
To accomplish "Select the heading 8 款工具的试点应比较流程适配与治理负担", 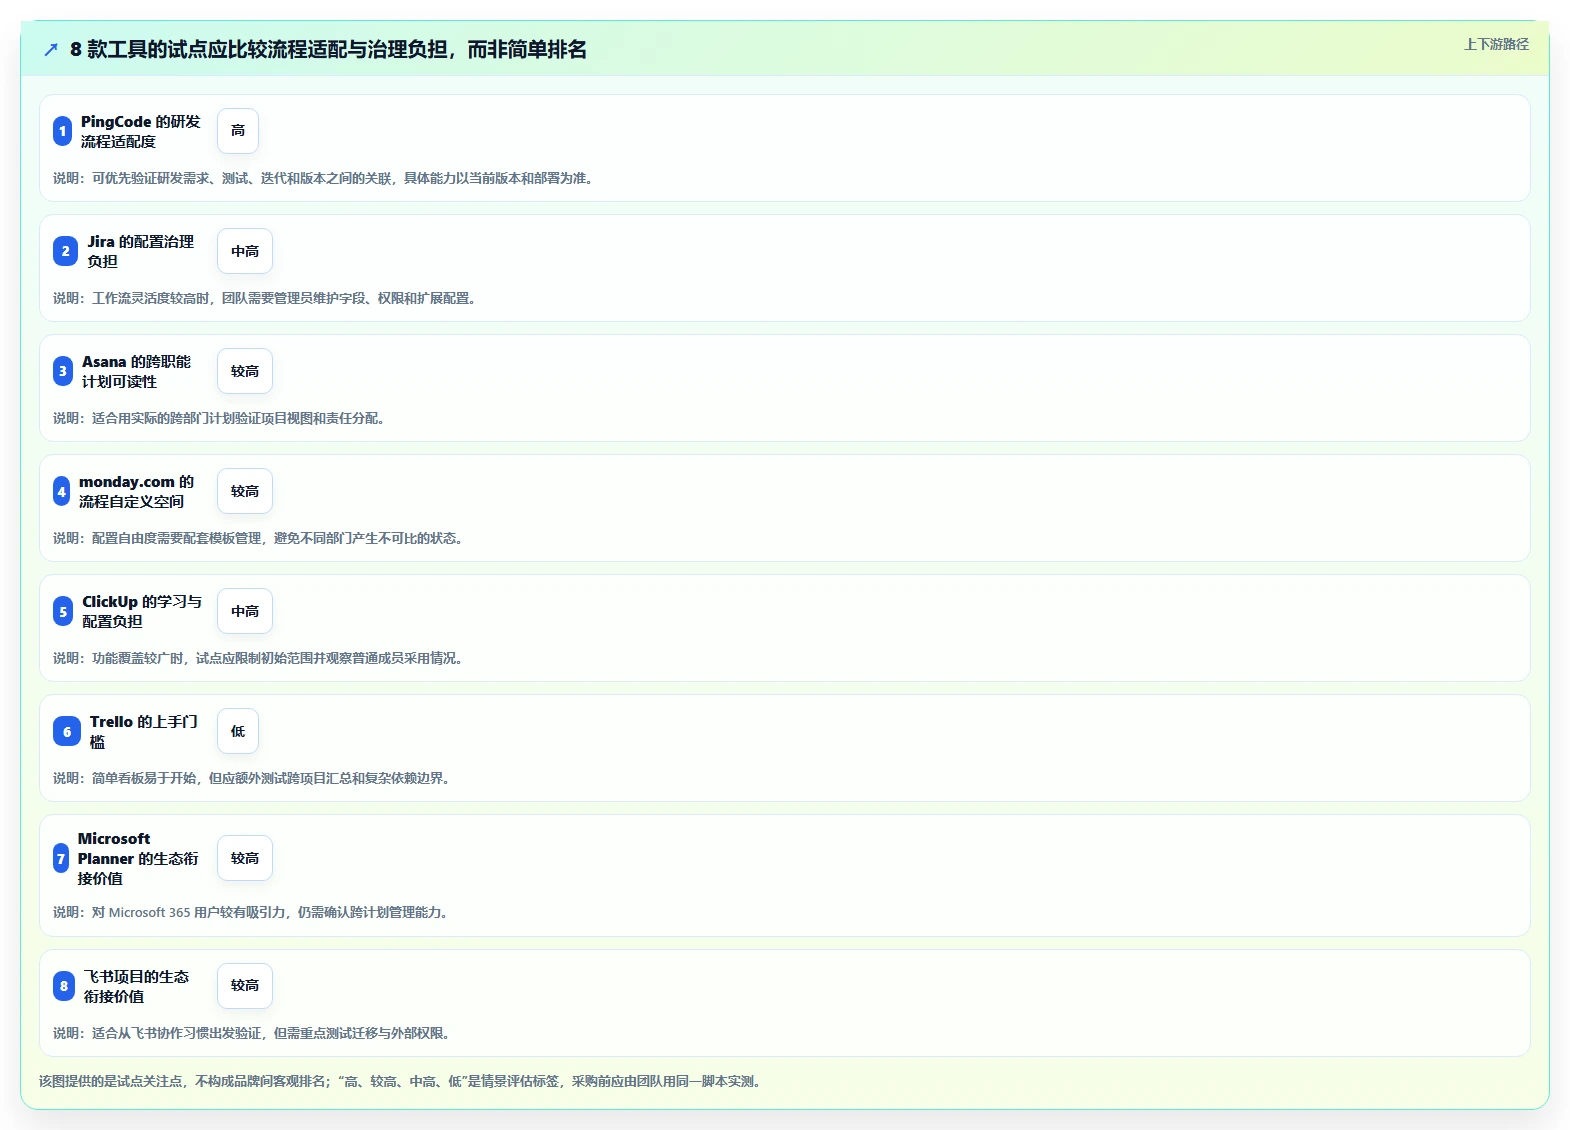I will [328, 49].
